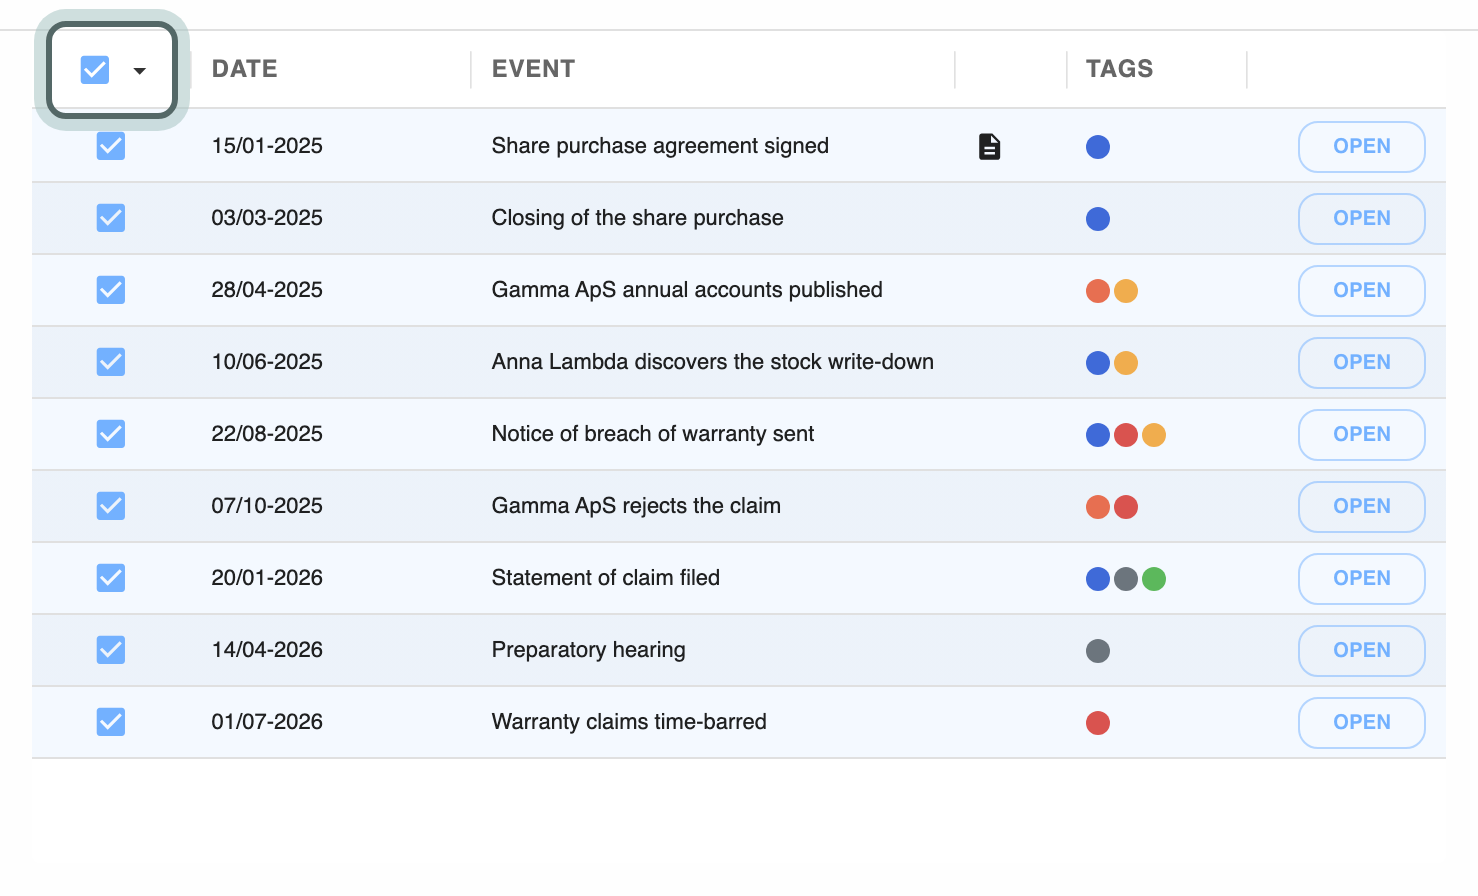Click the Preparatory hearing event title
The height and width of the screenshot is (896, 1478).
(588, 650)
